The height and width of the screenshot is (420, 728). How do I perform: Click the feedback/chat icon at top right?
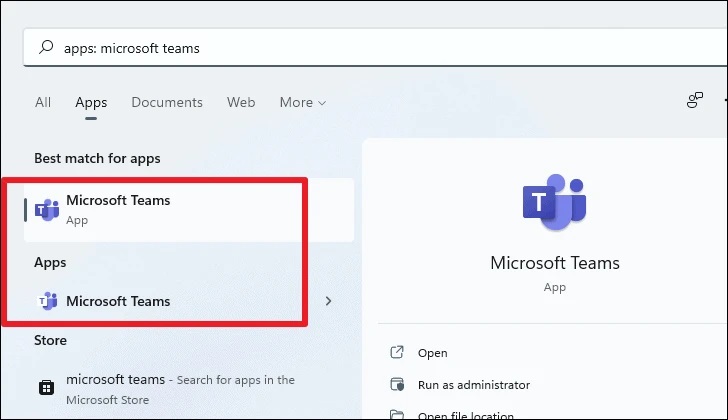pyautogui.click(x=695, y=100)
